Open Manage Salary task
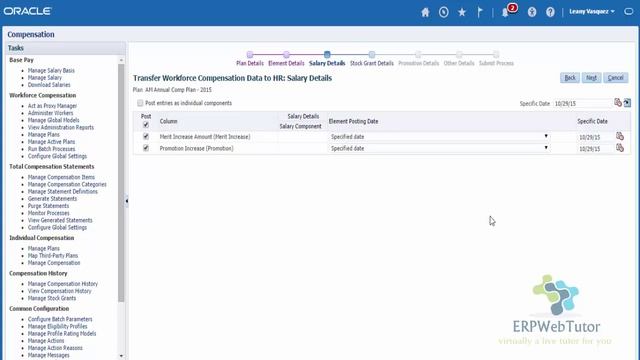640x360 pixels. (x=45, y=78)
